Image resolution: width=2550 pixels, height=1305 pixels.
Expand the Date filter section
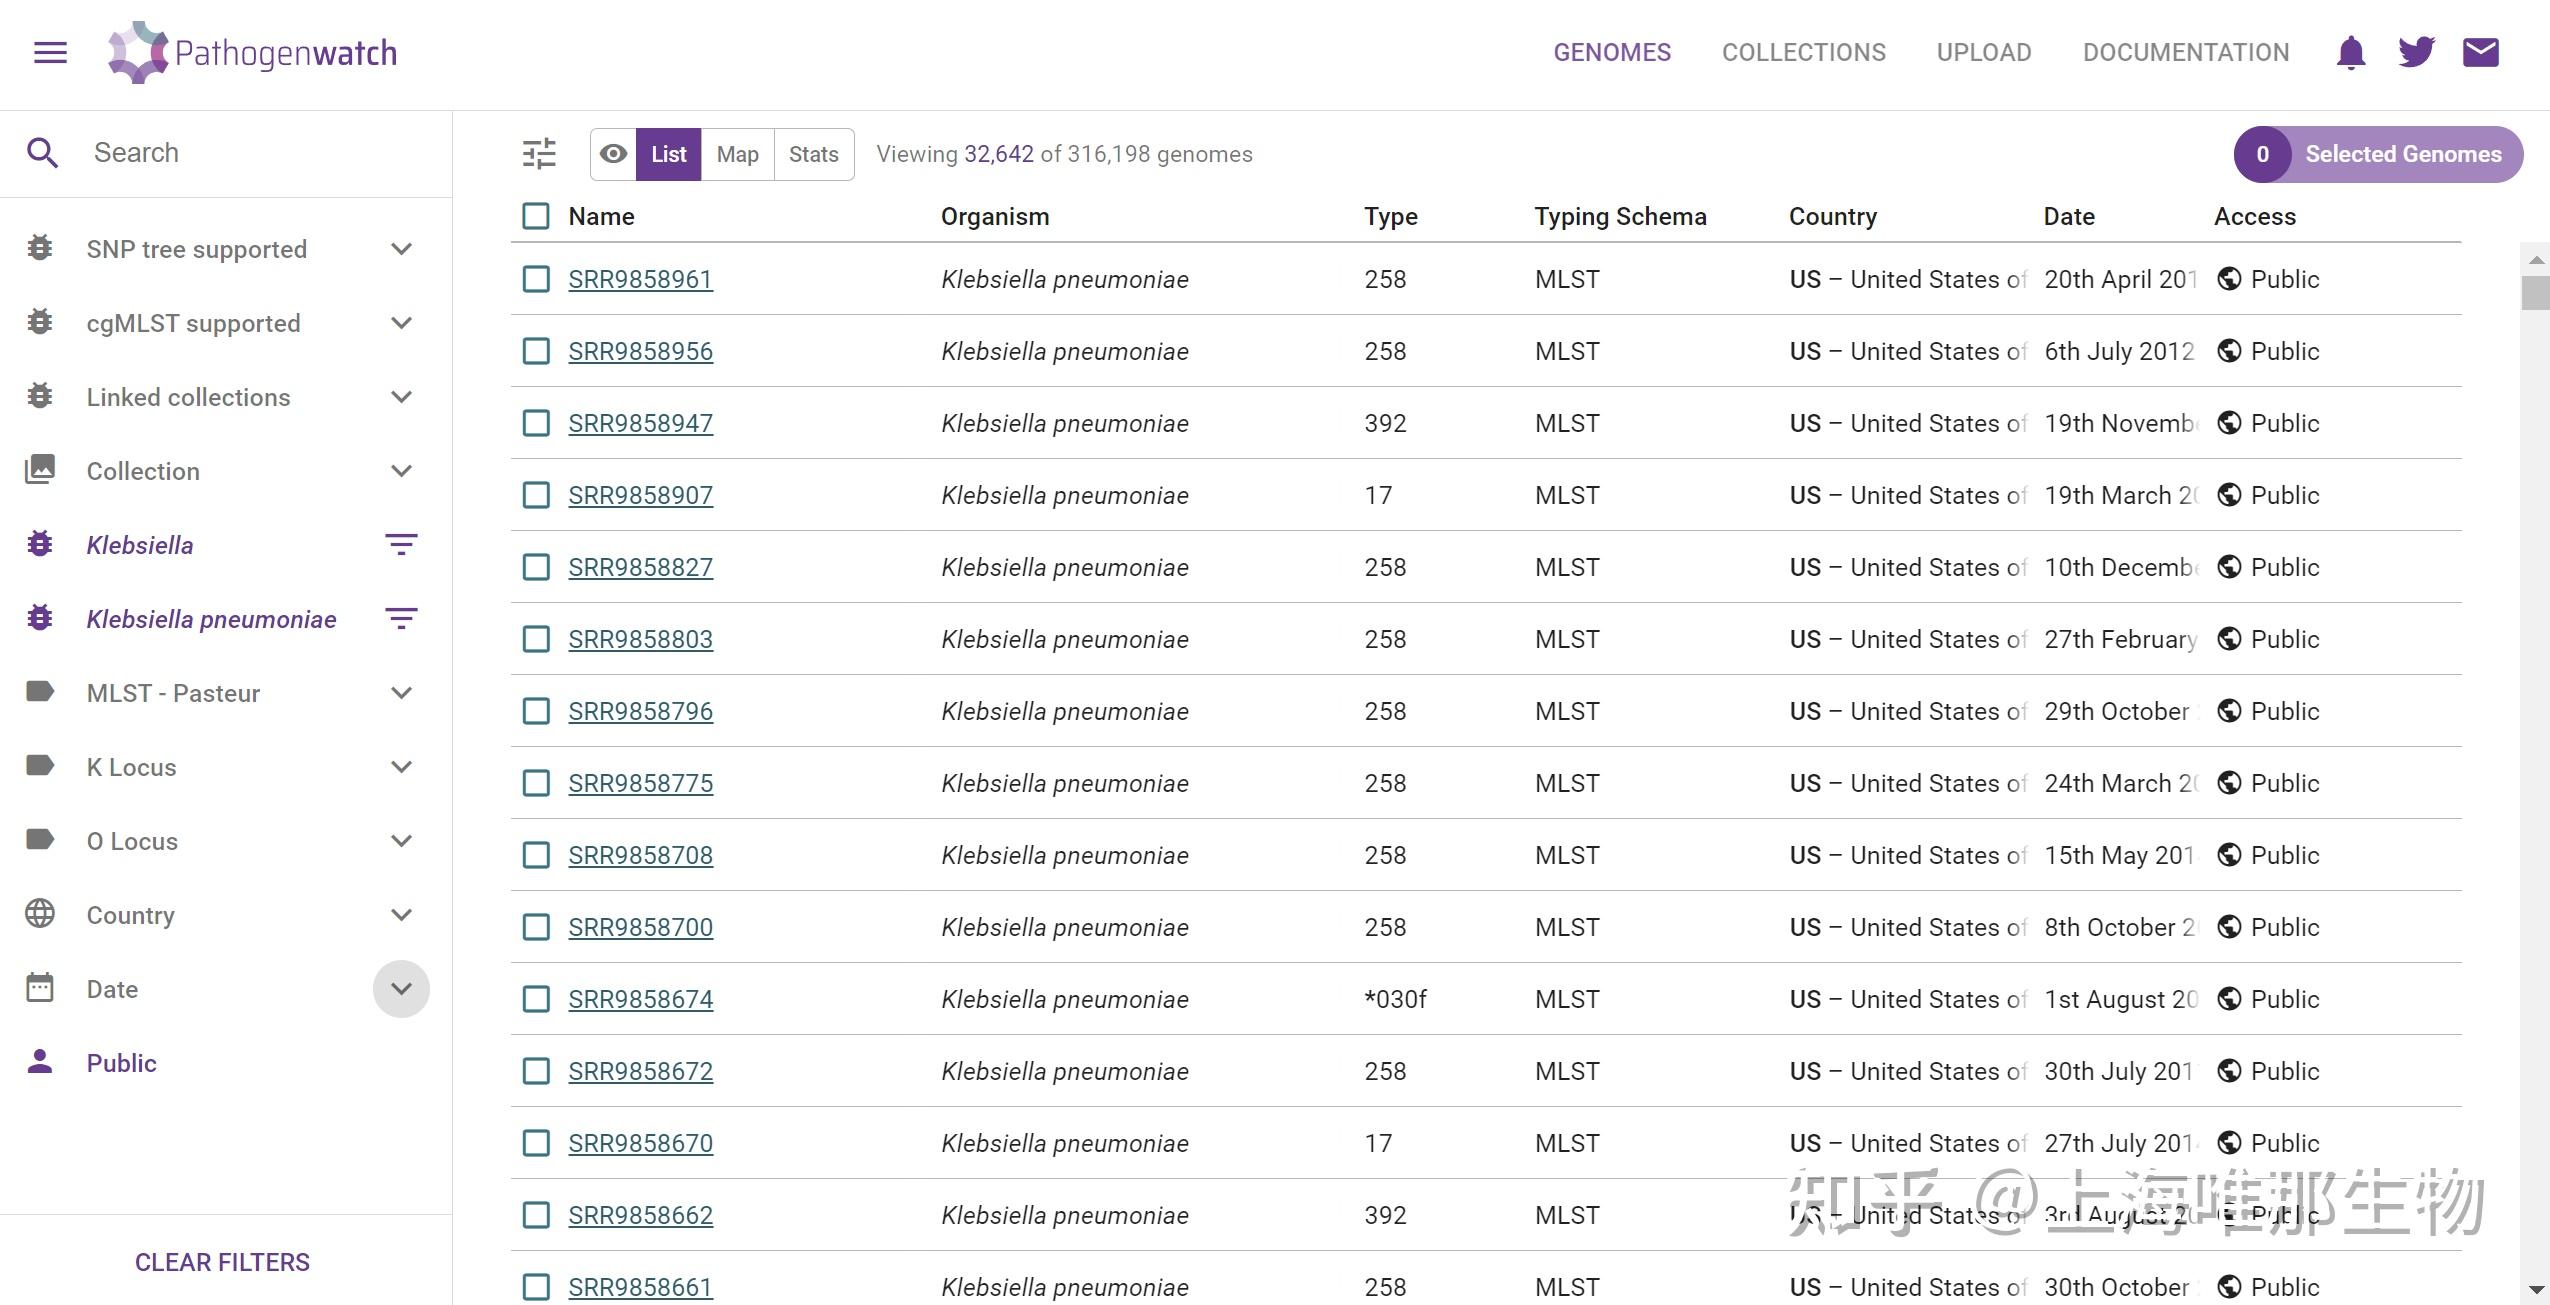[401, 989]
